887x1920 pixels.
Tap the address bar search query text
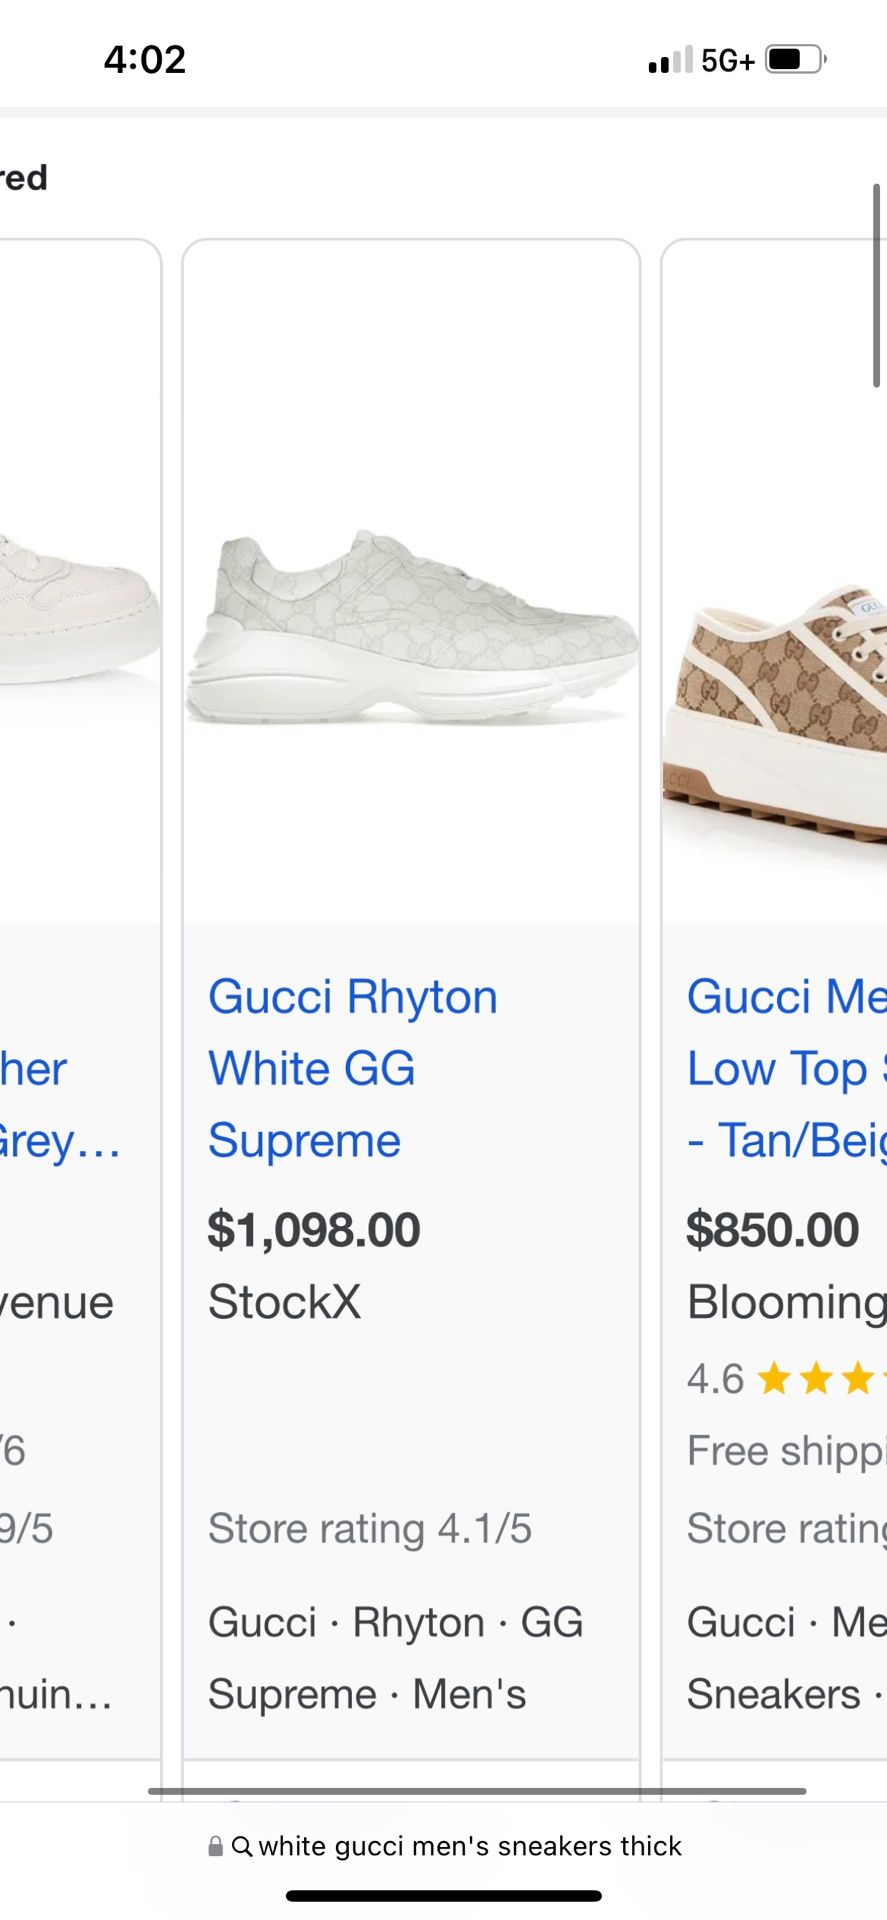pos(470,1846)
